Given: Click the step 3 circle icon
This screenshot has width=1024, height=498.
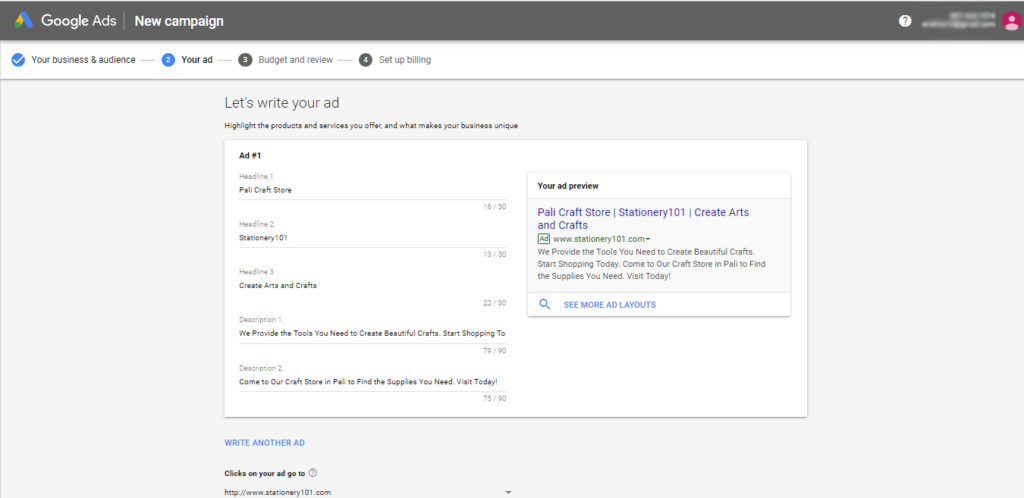Looking at the screenshot, I should 246,60.
